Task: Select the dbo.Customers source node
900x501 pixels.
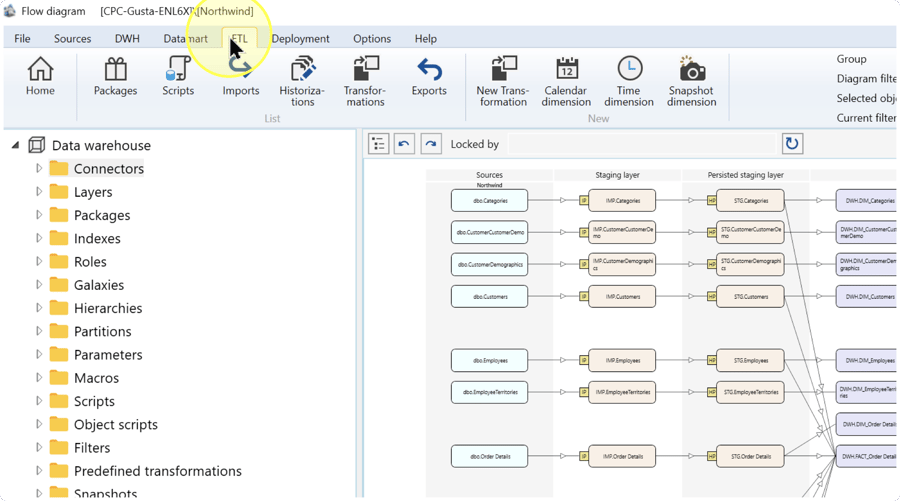Action: pyautogui.click(x=489, y=297)
